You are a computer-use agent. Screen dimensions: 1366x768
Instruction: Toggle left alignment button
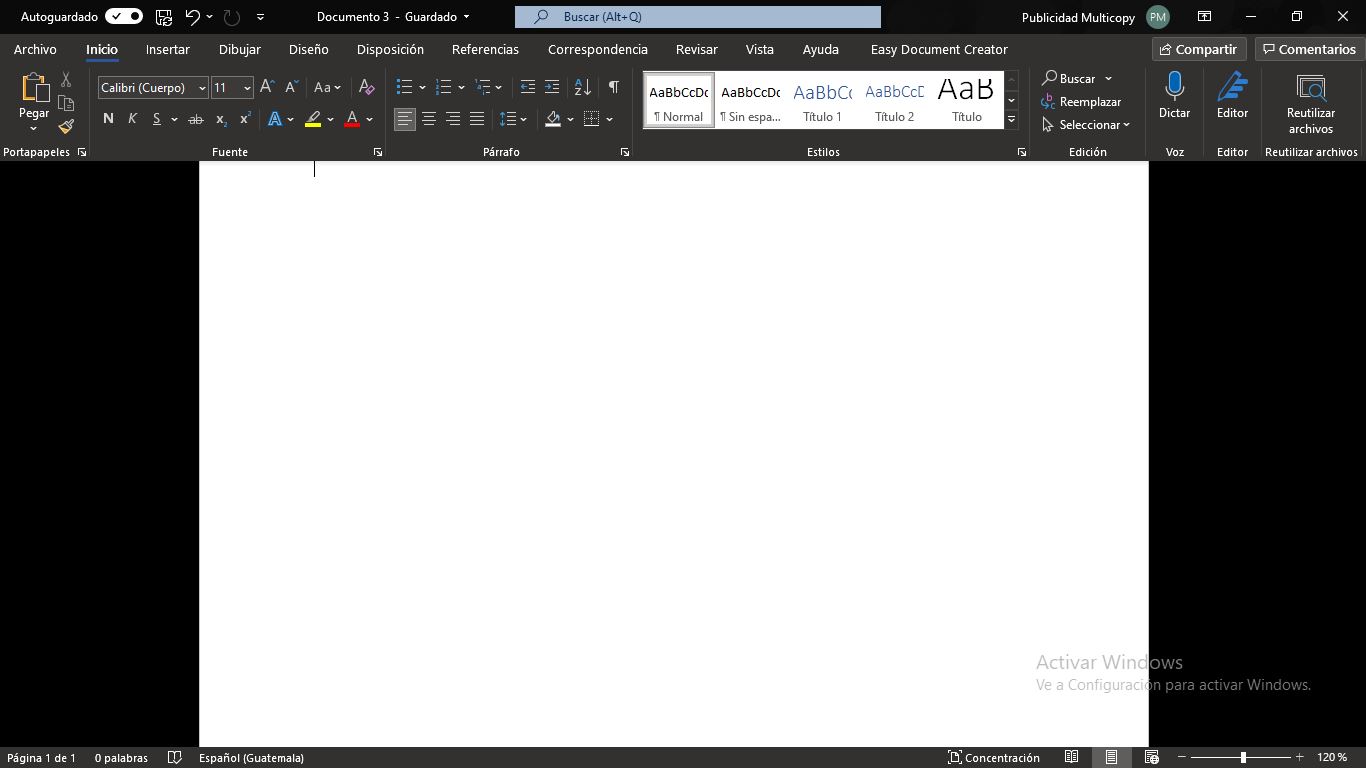coord(405,119)
